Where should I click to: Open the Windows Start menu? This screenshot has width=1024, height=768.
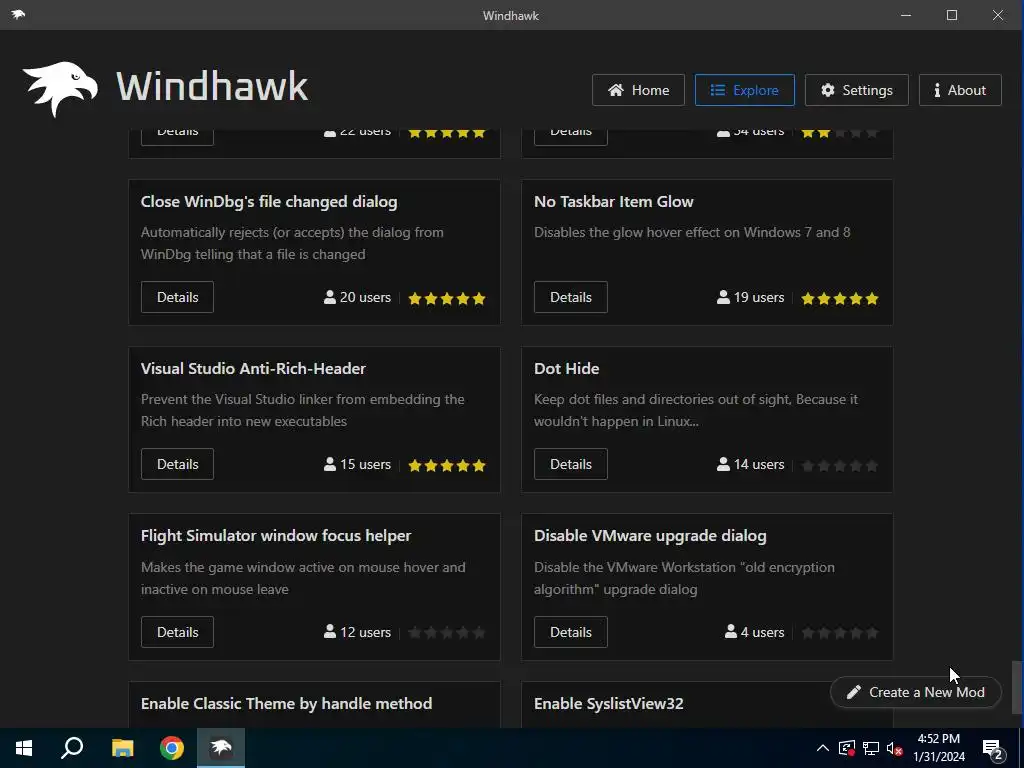(x=24, y=748)
